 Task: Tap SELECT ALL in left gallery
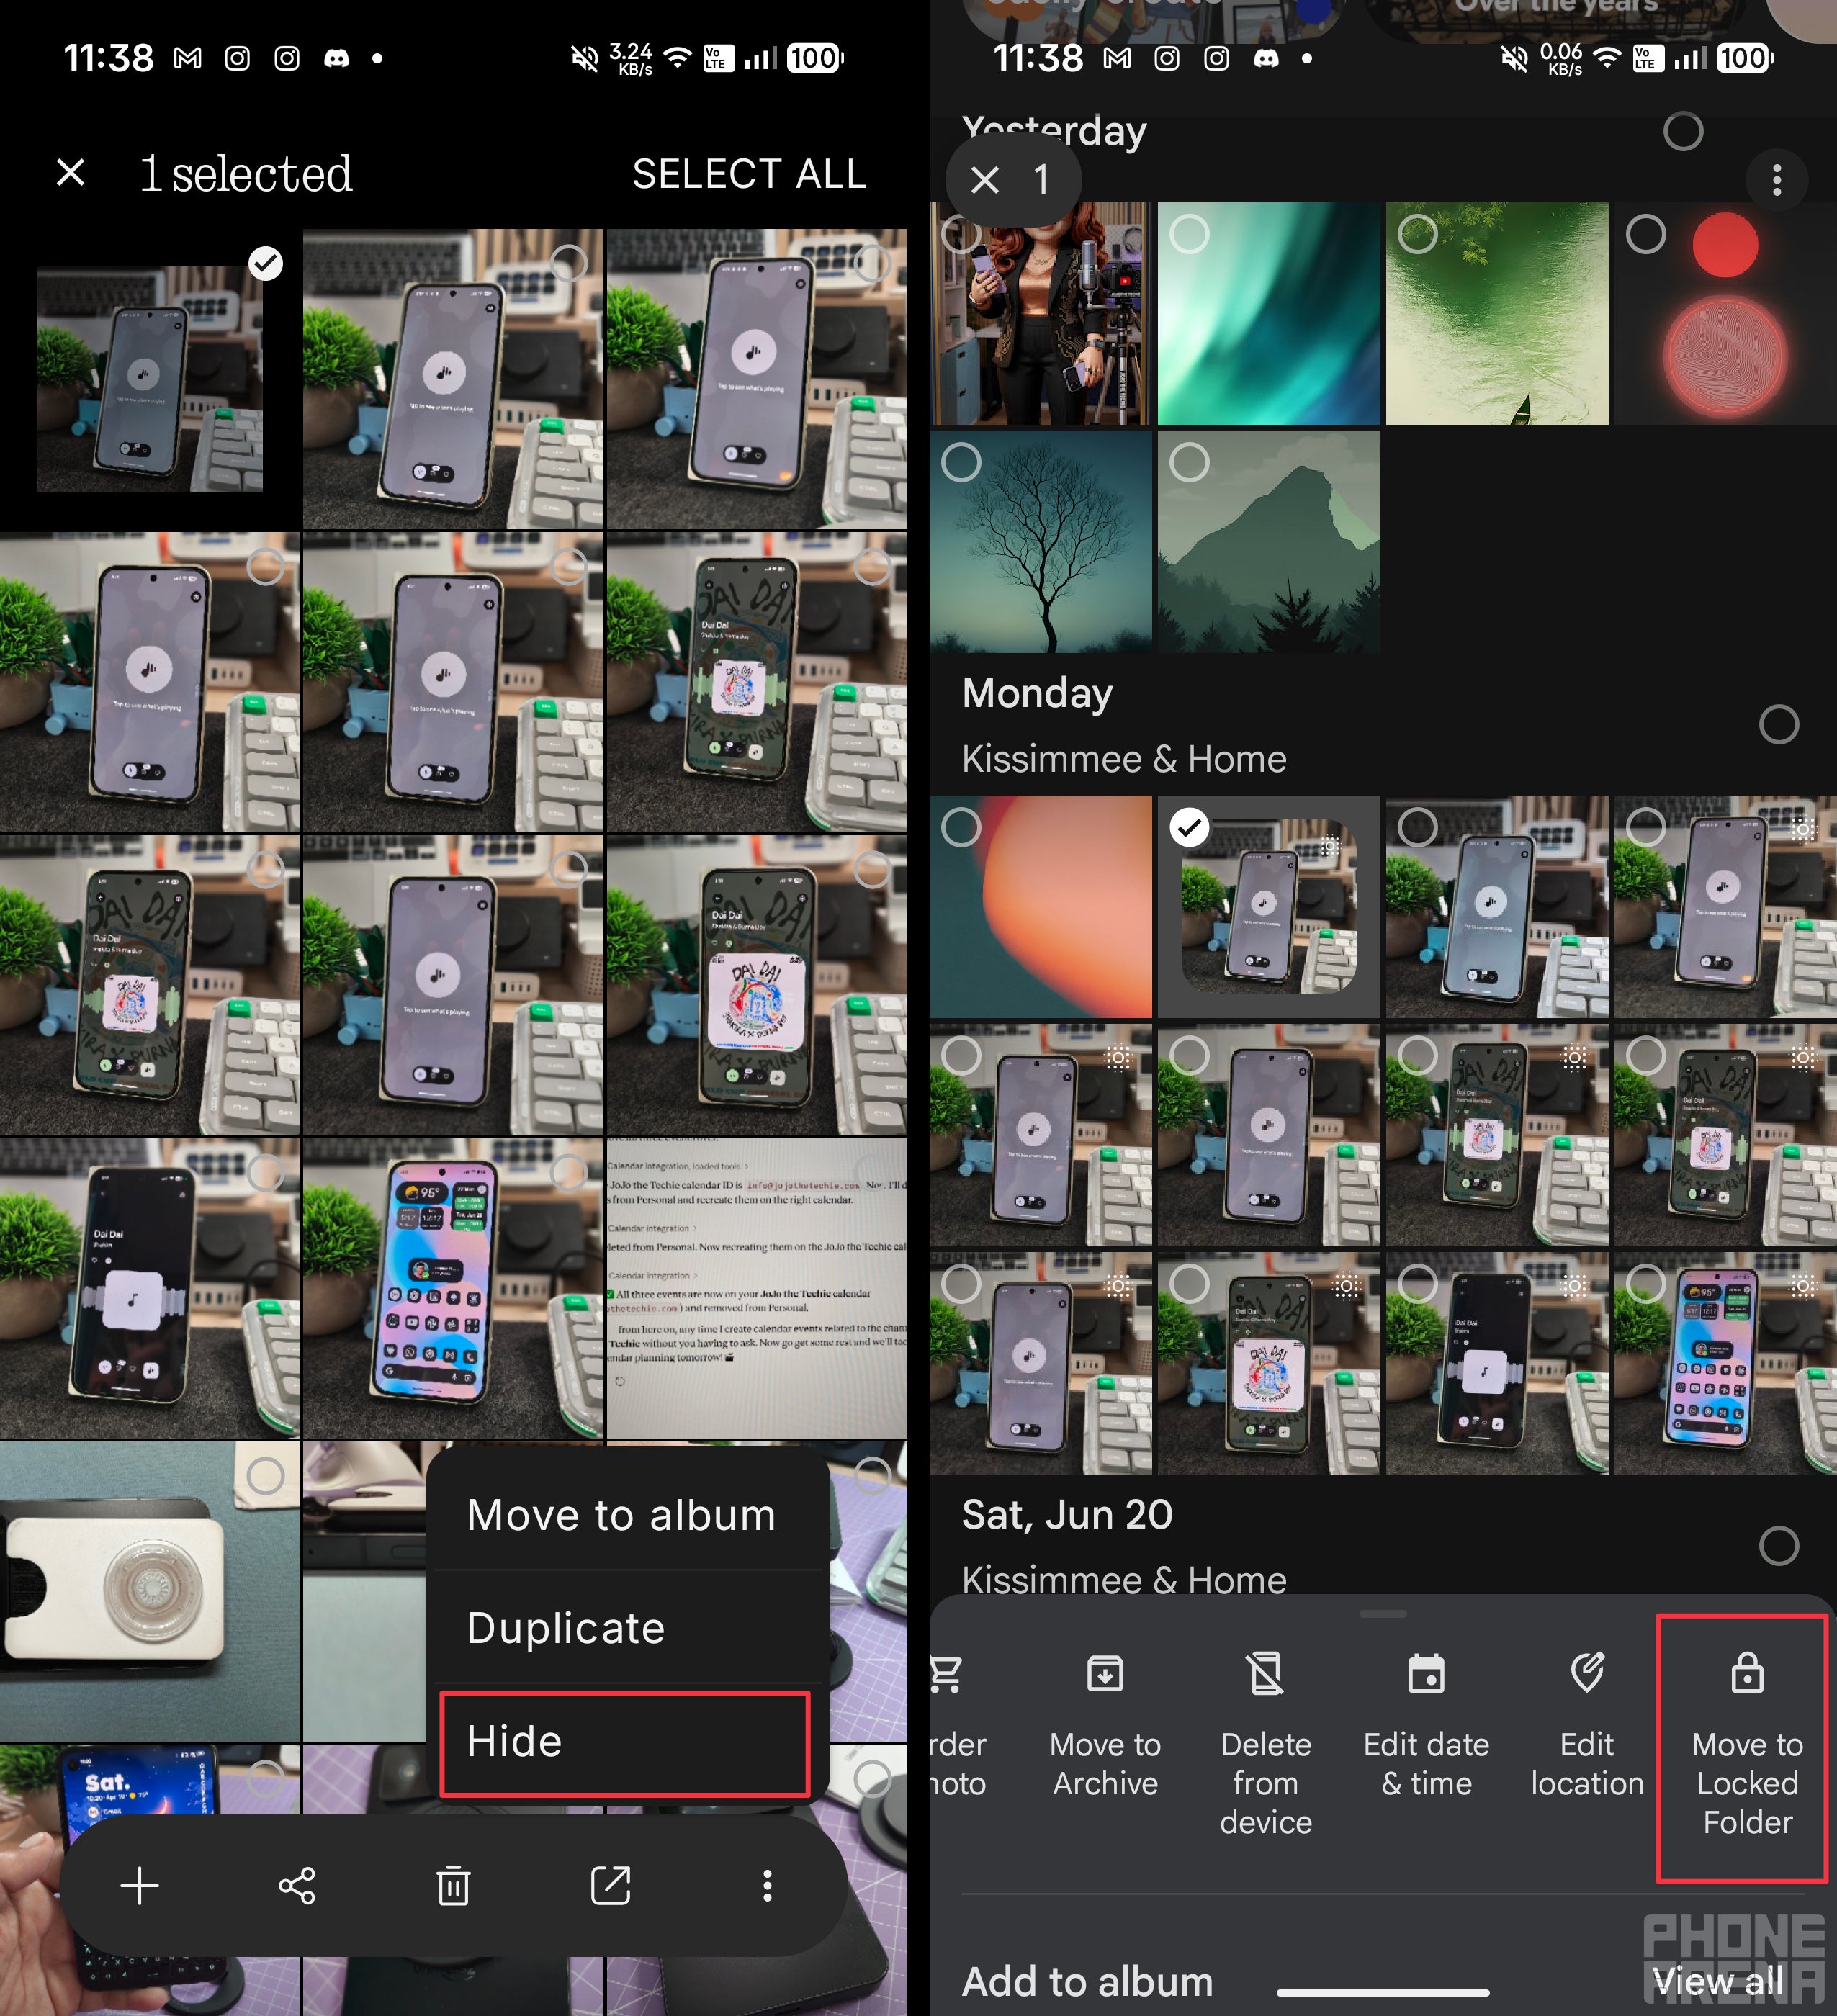click(749, 174)
